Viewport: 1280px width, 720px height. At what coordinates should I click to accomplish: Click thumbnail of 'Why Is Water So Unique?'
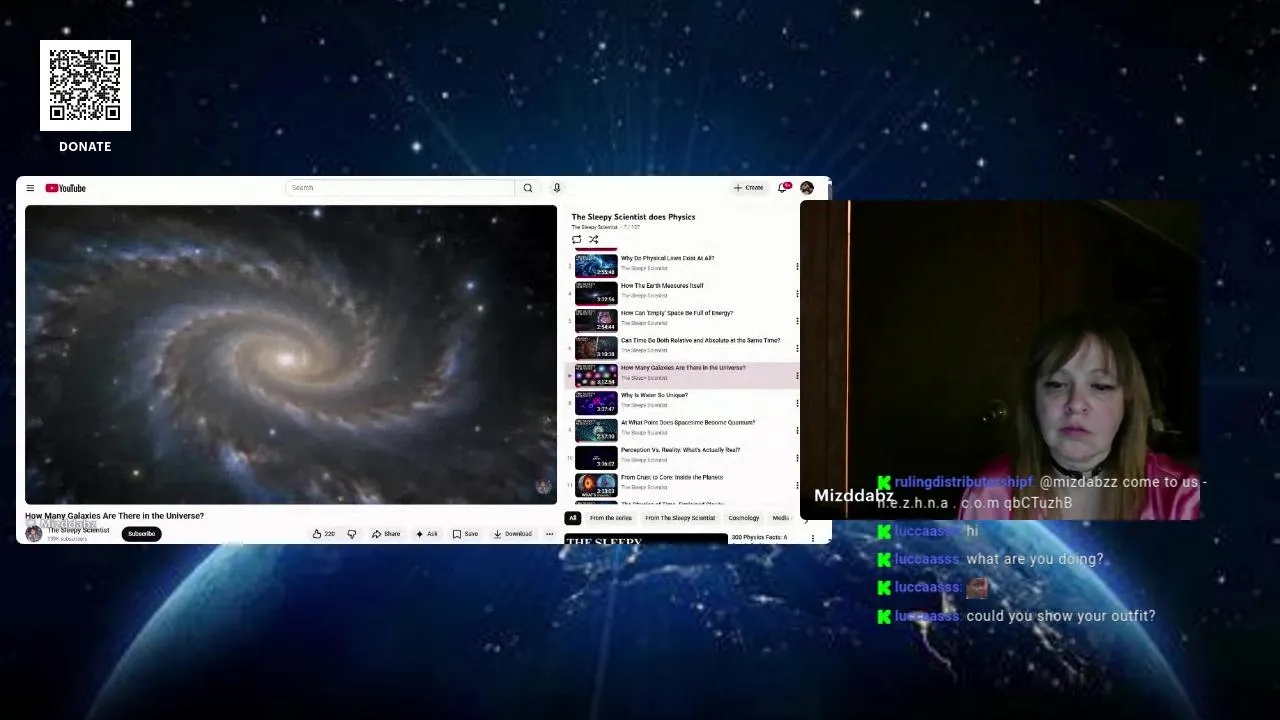click(x=596, y=402)
